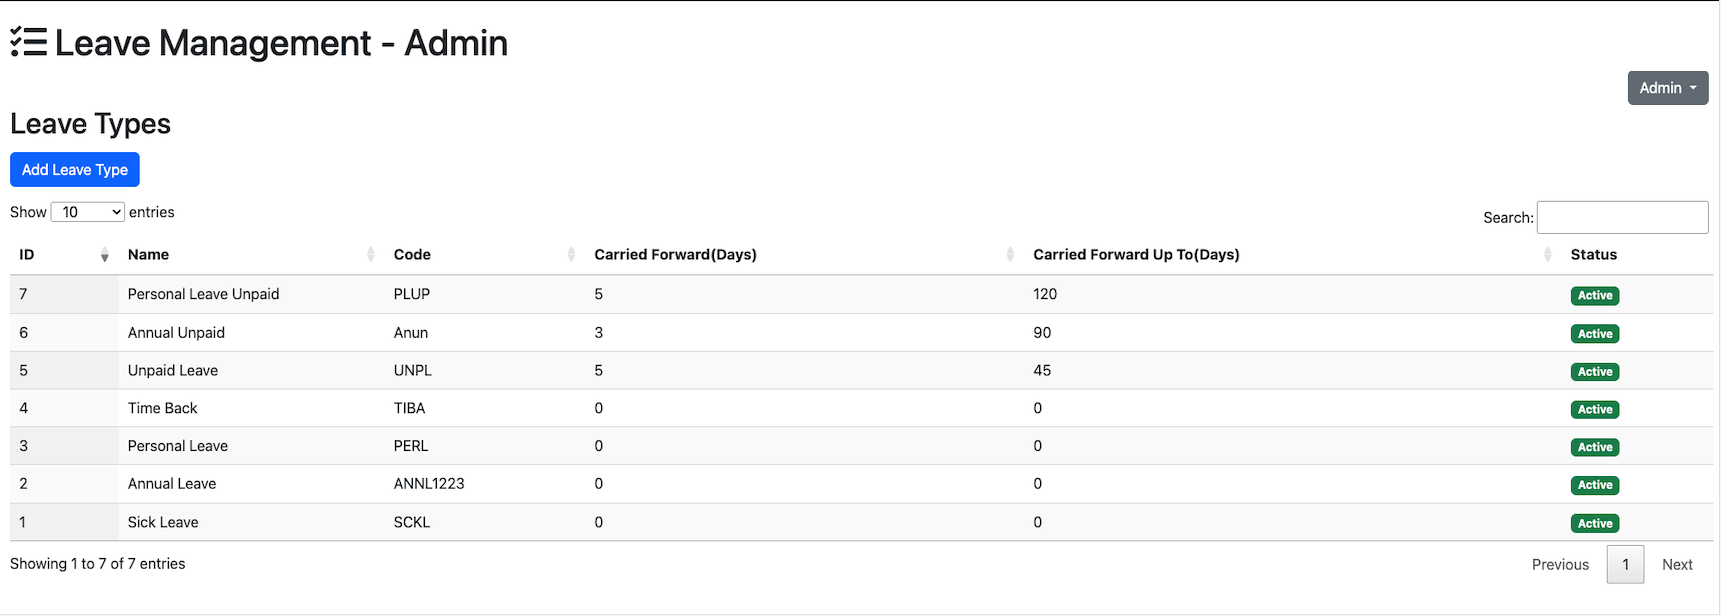
Task: Click Active badge for Time Back row
Action: tap(1594, 410)
